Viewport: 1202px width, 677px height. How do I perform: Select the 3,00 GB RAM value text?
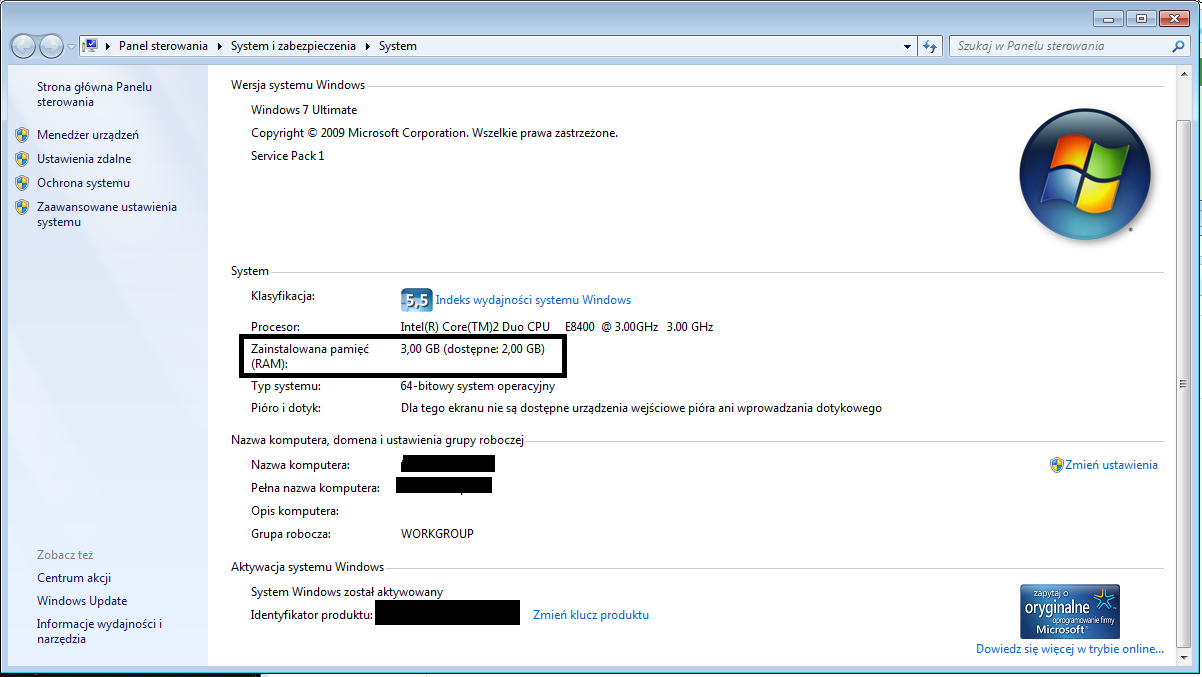473,349
